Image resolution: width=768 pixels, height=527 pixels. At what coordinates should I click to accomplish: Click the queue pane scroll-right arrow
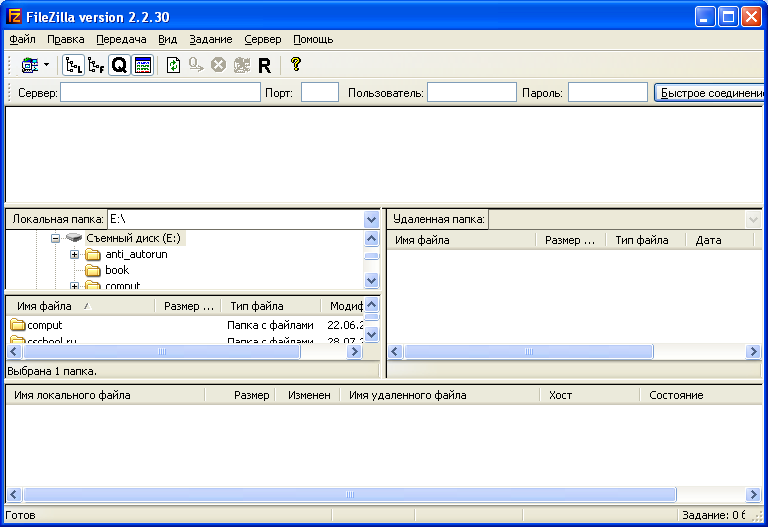pos(753,495)
